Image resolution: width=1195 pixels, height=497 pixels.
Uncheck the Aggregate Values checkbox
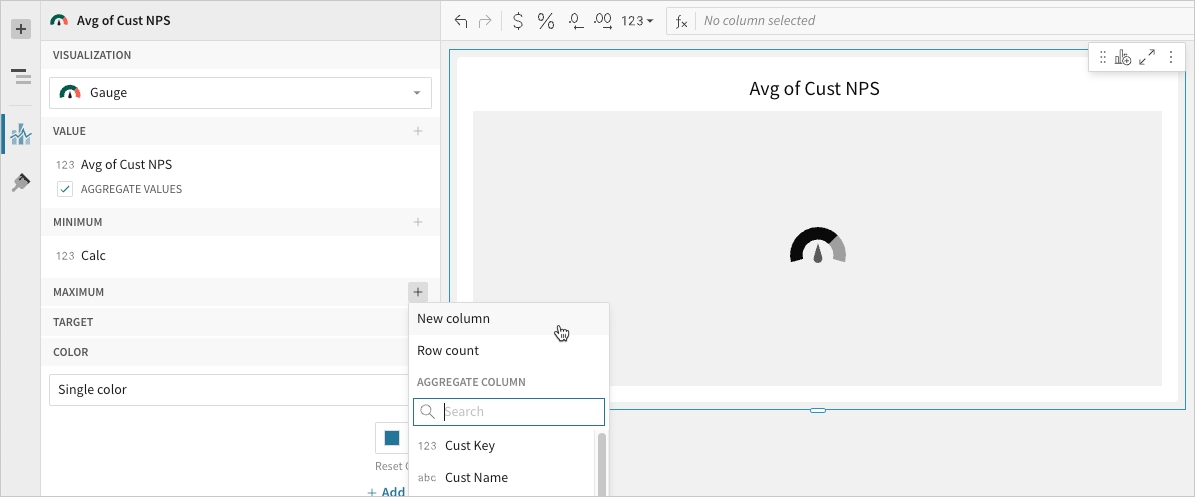[x=65, y=189]
